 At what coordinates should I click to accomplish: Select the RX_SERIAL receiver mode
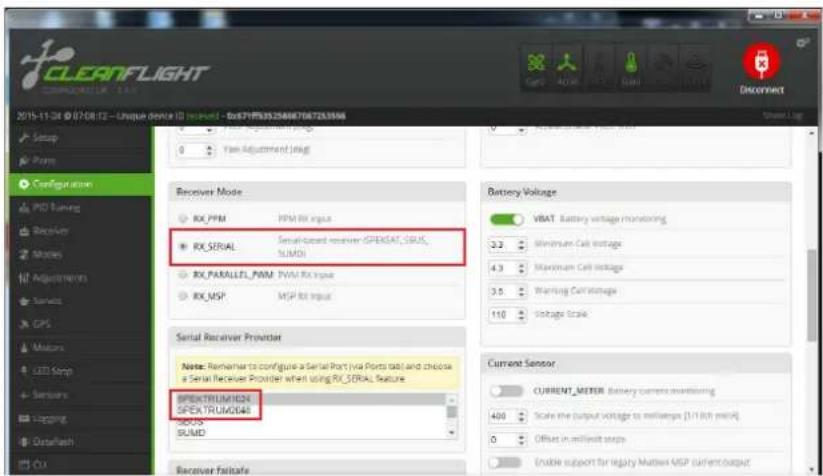coord(183,246)
